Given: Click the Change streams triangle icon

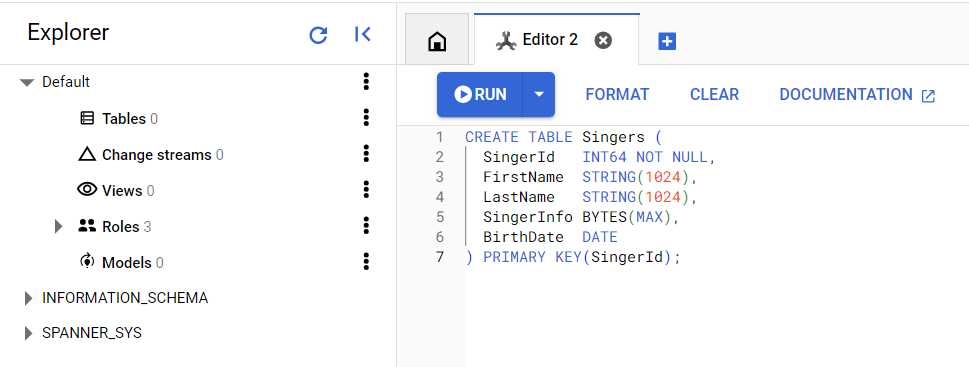Looking at the screenshot, I should 87,154.
